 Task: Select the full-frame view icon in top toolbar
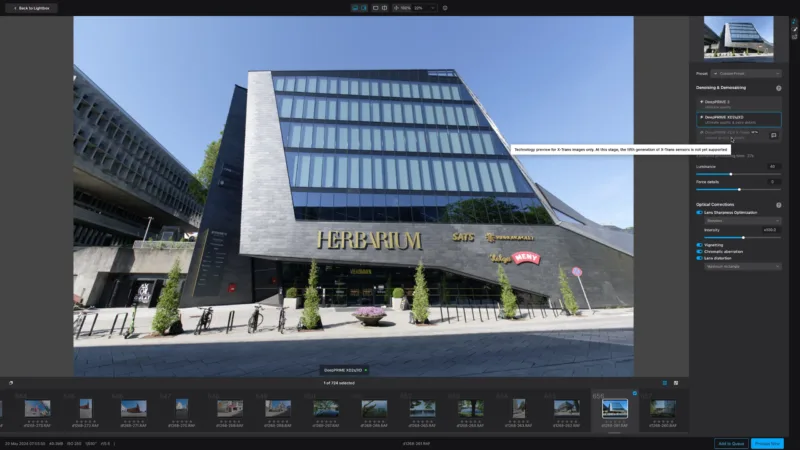pyautogui.click(x=376, y=8)
